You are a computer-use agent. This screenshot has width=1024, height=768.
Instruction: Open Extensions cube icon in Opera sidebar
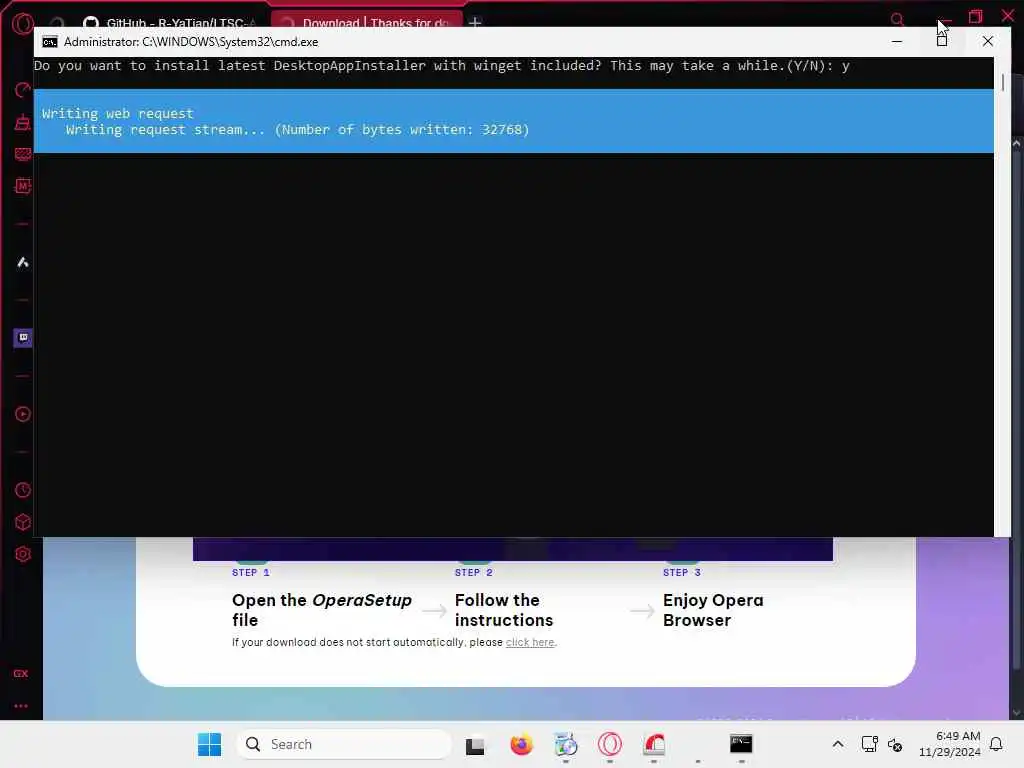pyautogui.click(x=23, y=522)
